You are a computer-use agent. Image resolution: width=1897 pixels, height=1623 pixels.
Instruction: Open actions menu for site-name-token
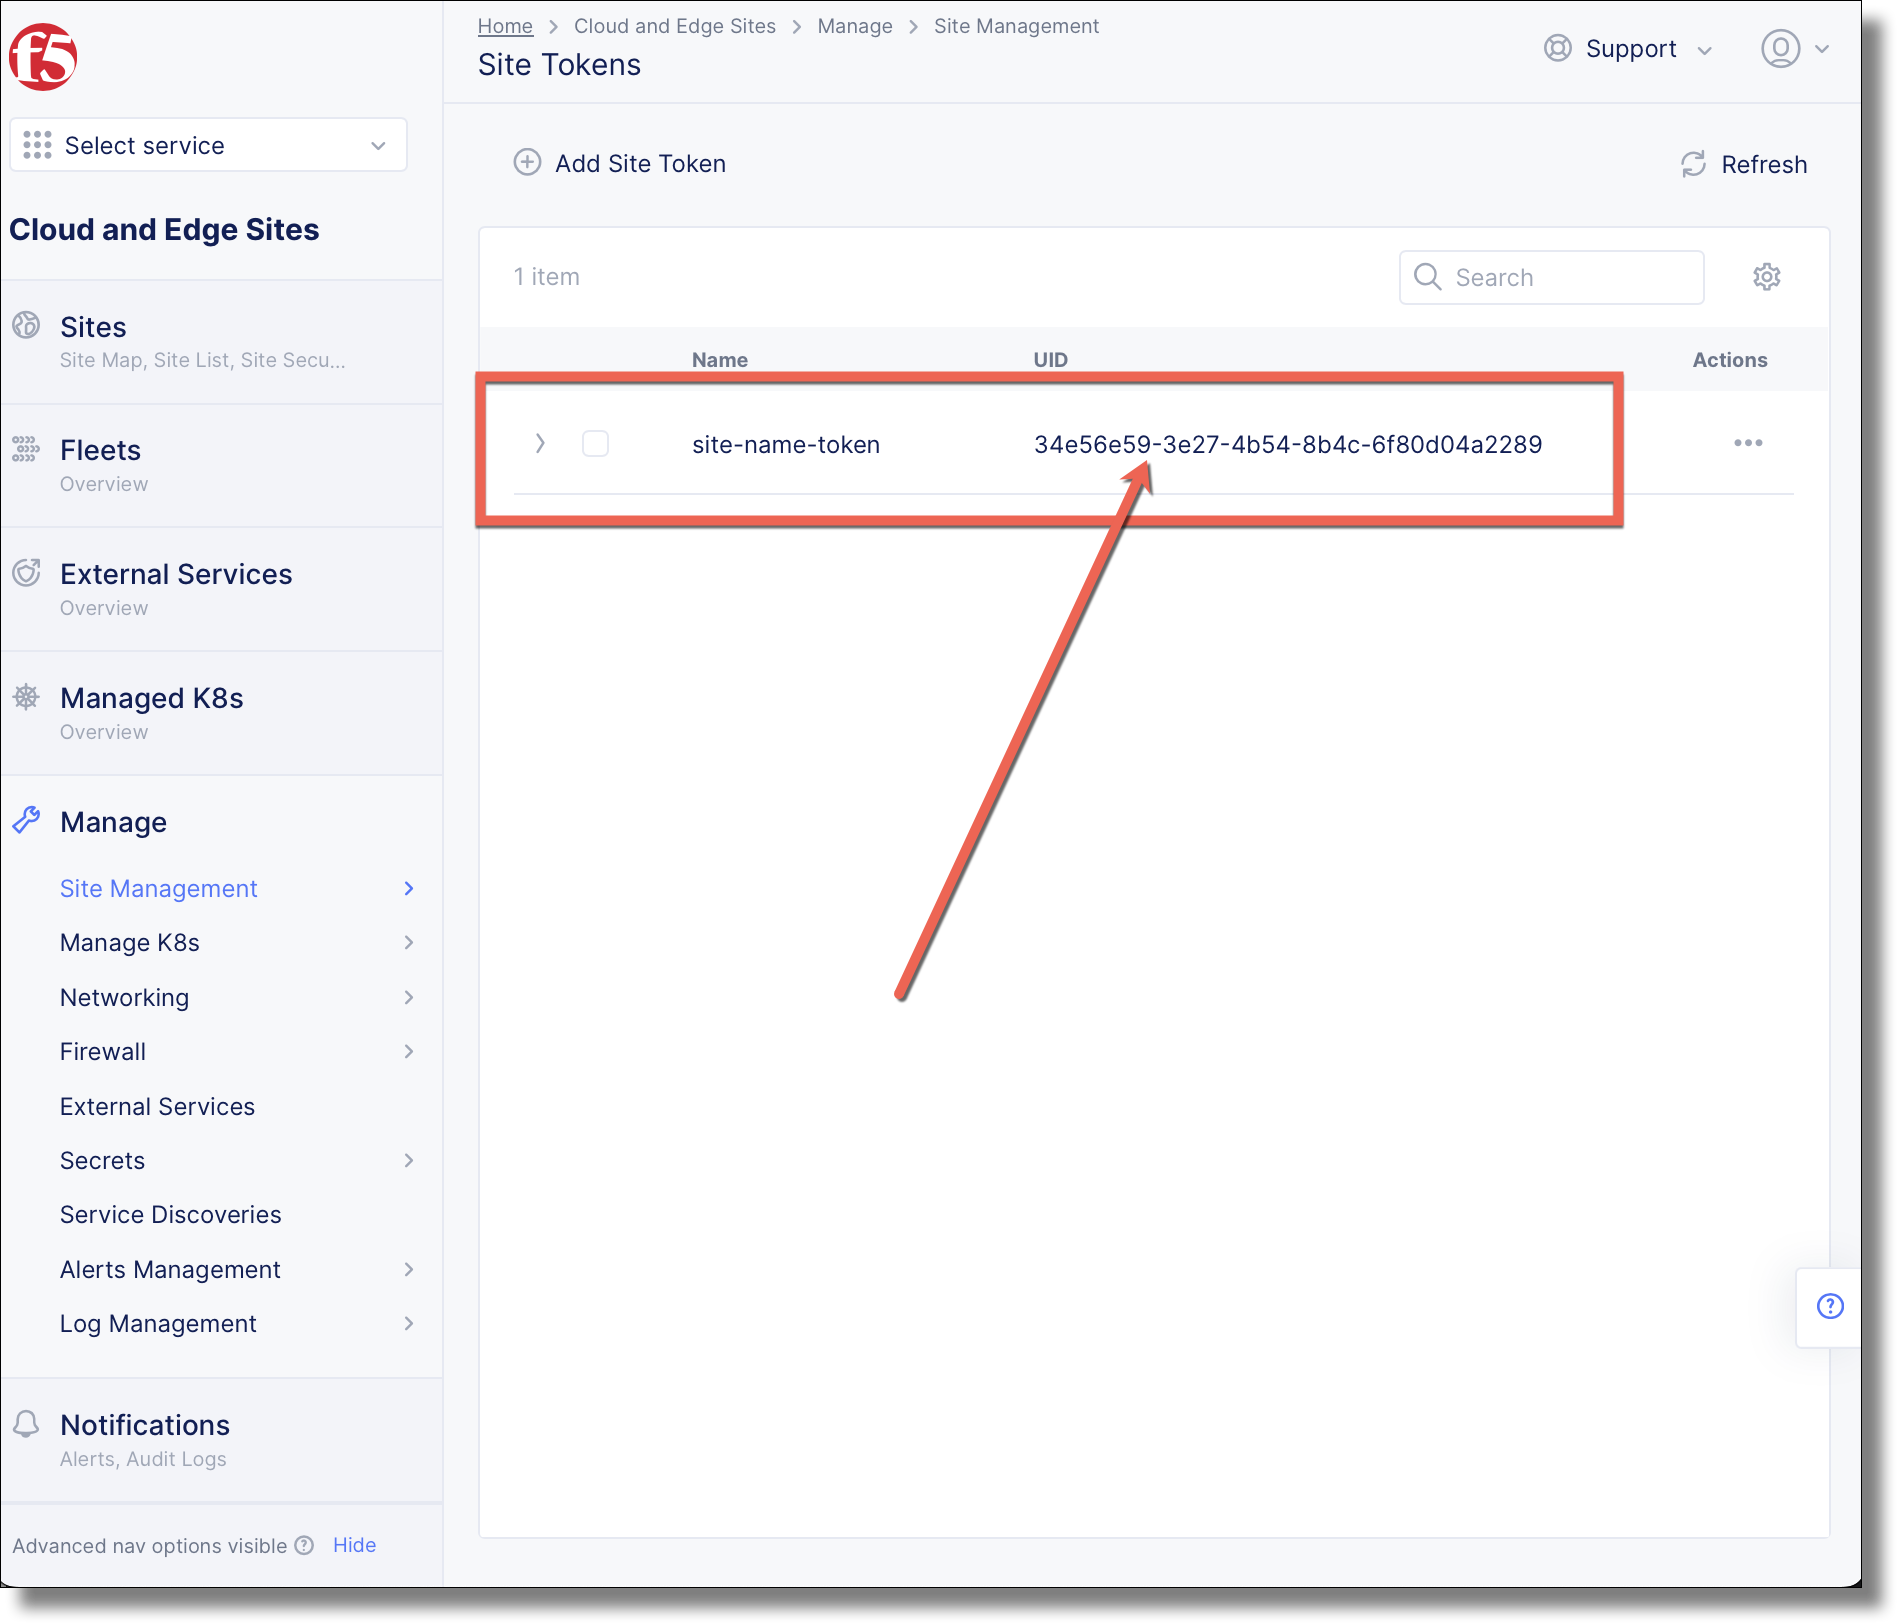pyautogui.click(x=1748, y=443)
